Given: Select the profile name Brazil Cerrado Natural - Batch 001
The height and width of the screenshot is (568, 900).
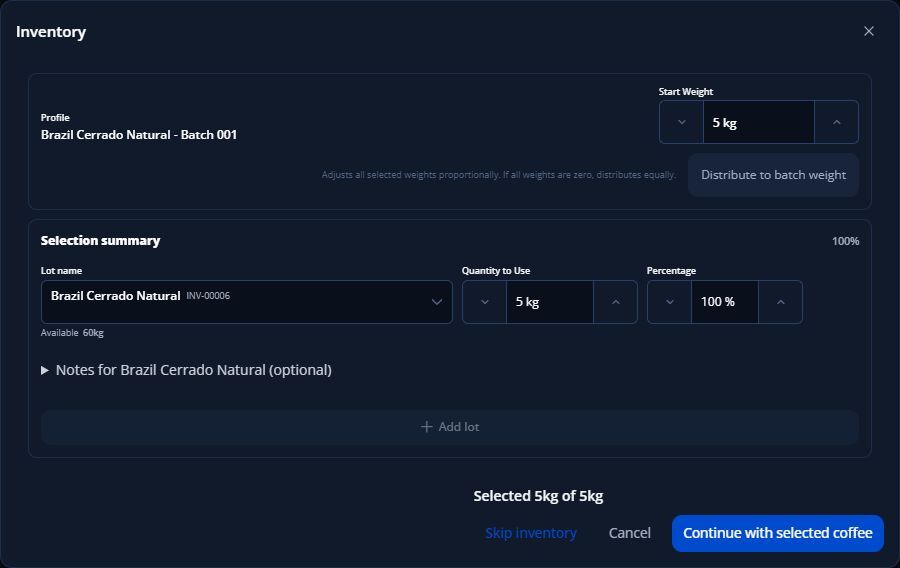Looking at the screenshot, I should point(139,135).
